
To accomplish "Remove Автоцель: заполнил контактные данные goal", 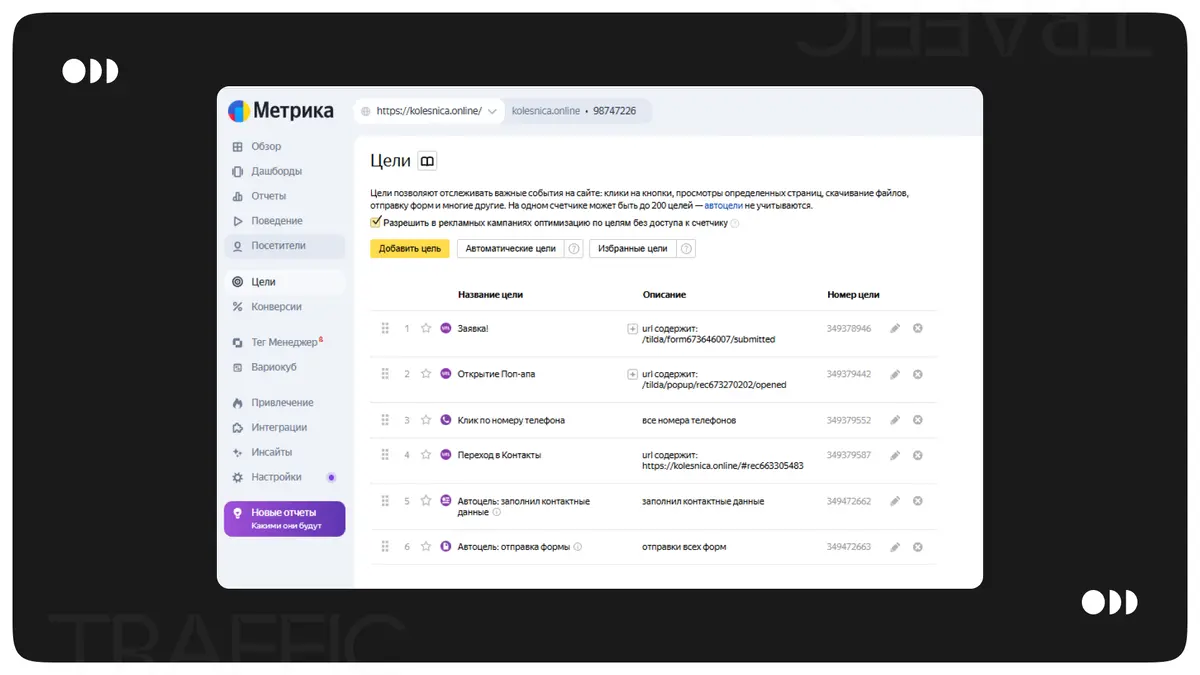I will point(917,501).
